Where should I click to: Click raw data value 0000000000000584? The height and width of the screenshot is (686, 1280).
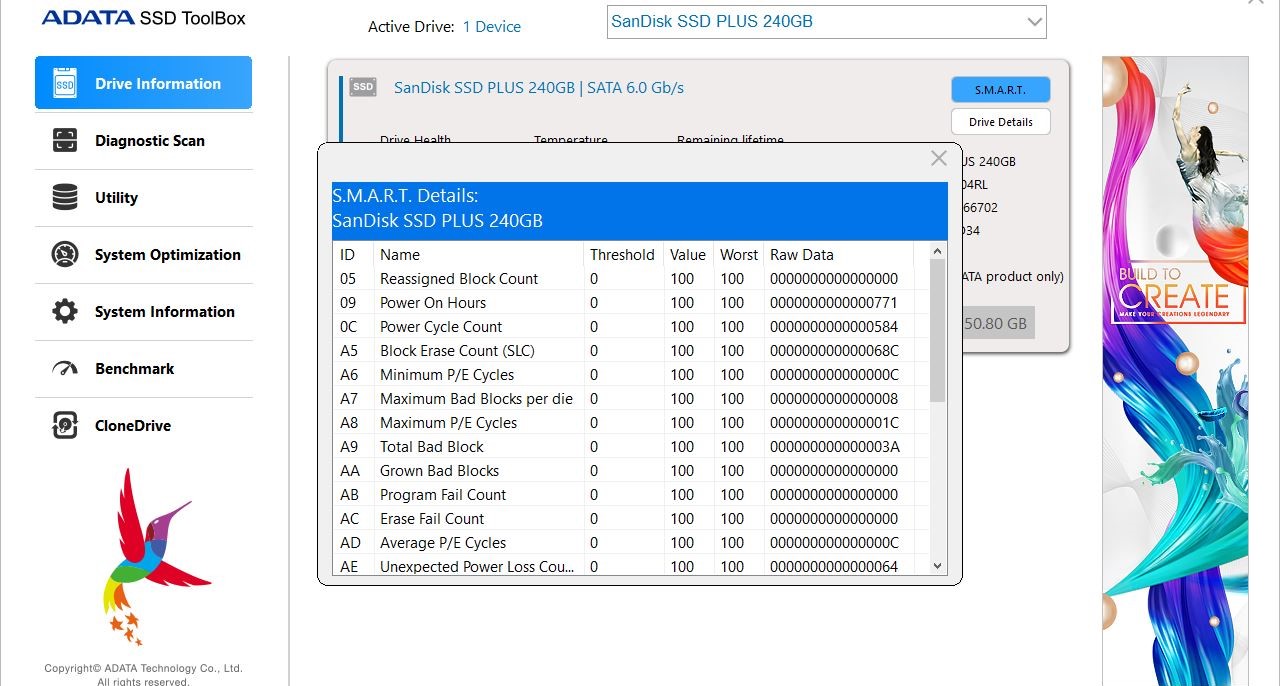(834, 327)
